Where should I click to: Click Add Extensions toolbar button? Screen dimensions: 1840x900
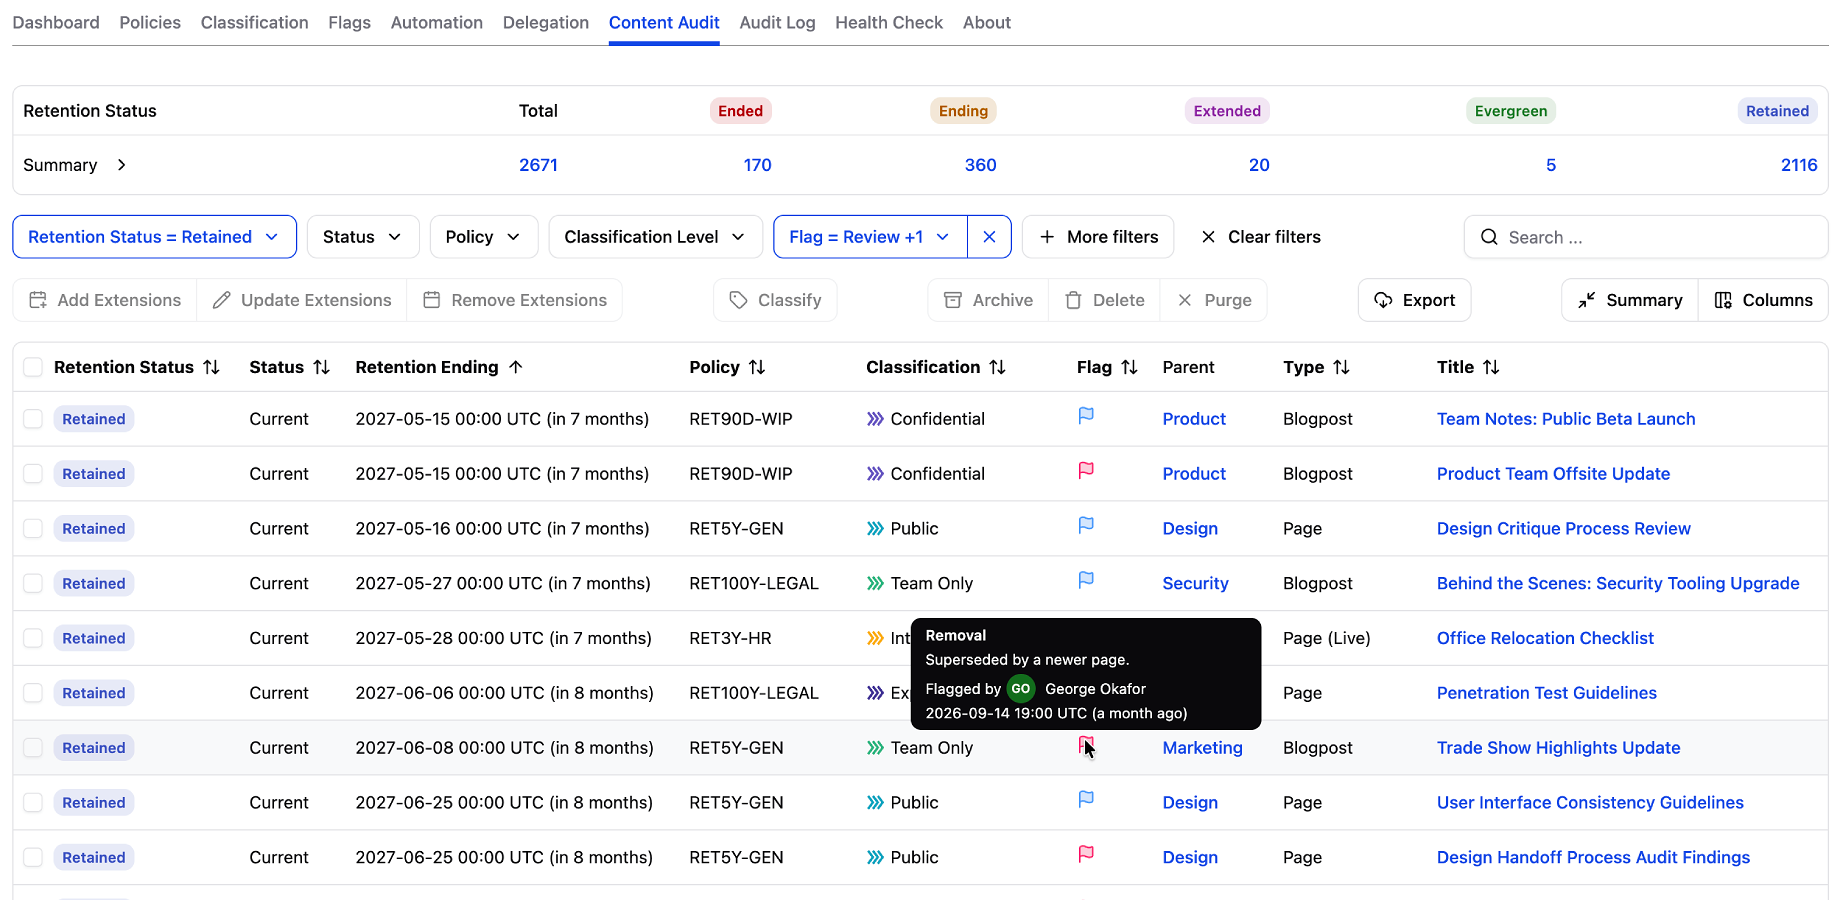pos(105,300)
